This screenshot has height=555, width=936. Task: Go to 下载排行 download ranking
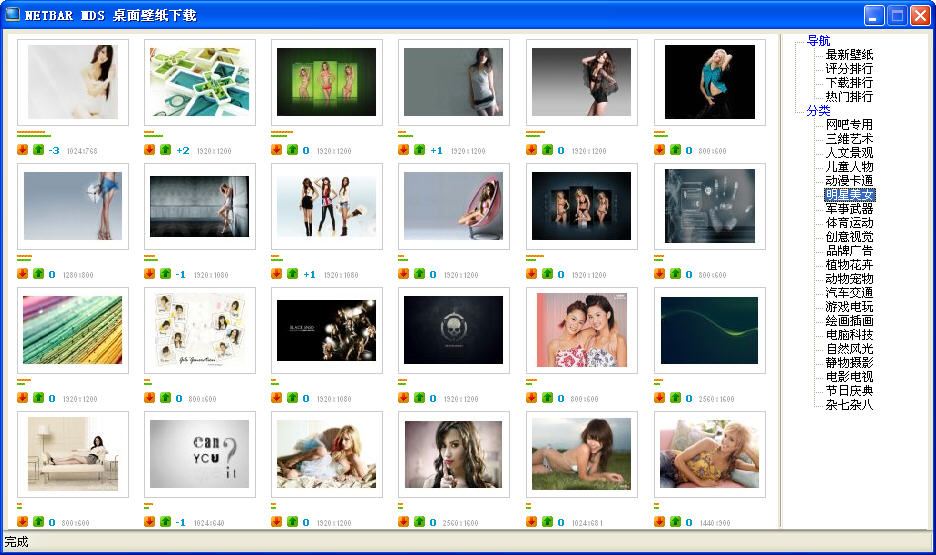(x=849, y=83)
